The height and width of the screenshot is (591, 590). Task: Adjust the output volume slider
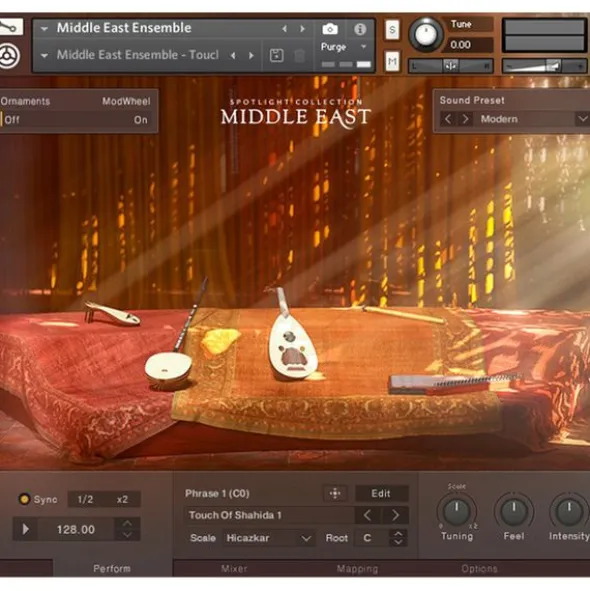(x=545, y=66)
